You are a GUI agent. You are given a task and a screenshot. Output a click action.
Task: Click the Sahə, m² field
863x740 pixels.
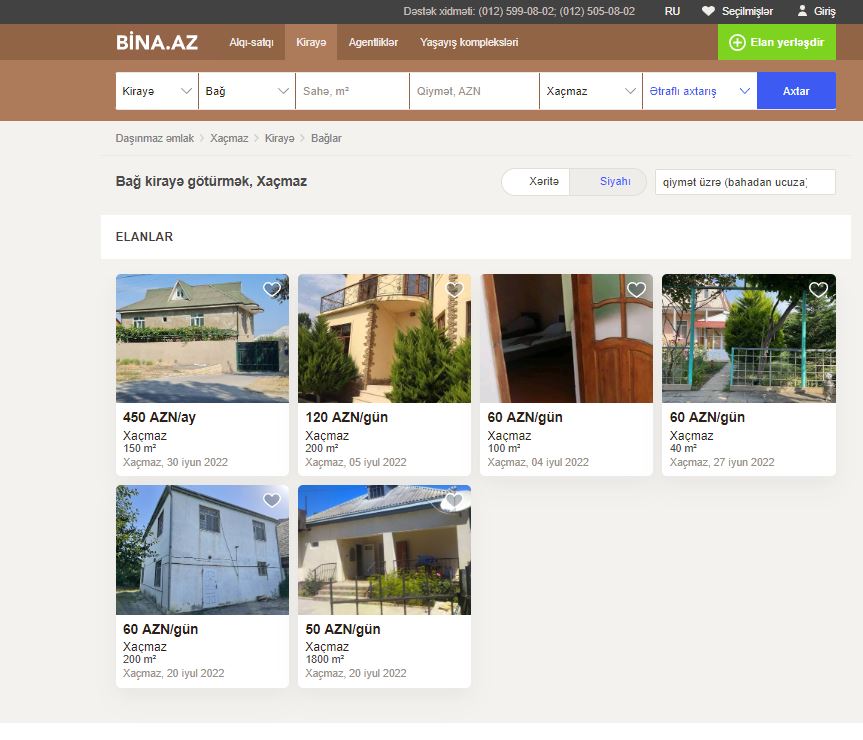[352, 91]
